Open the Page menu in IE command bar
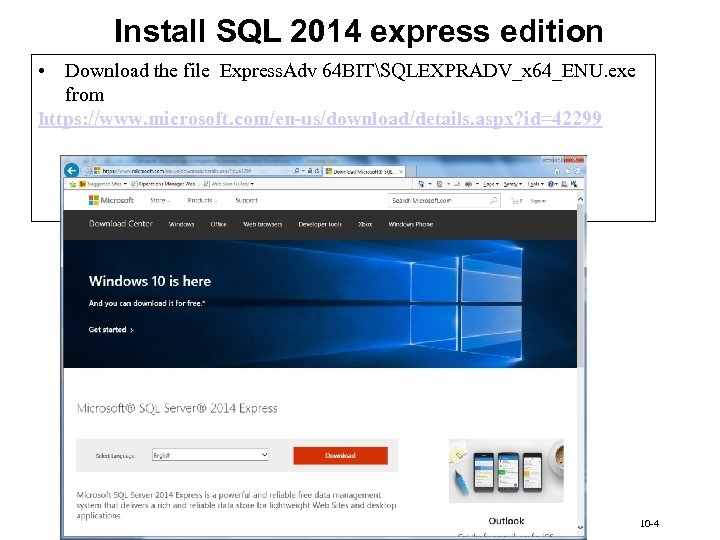The width and height of the screenshot is (720, 540). coord(491,184)
